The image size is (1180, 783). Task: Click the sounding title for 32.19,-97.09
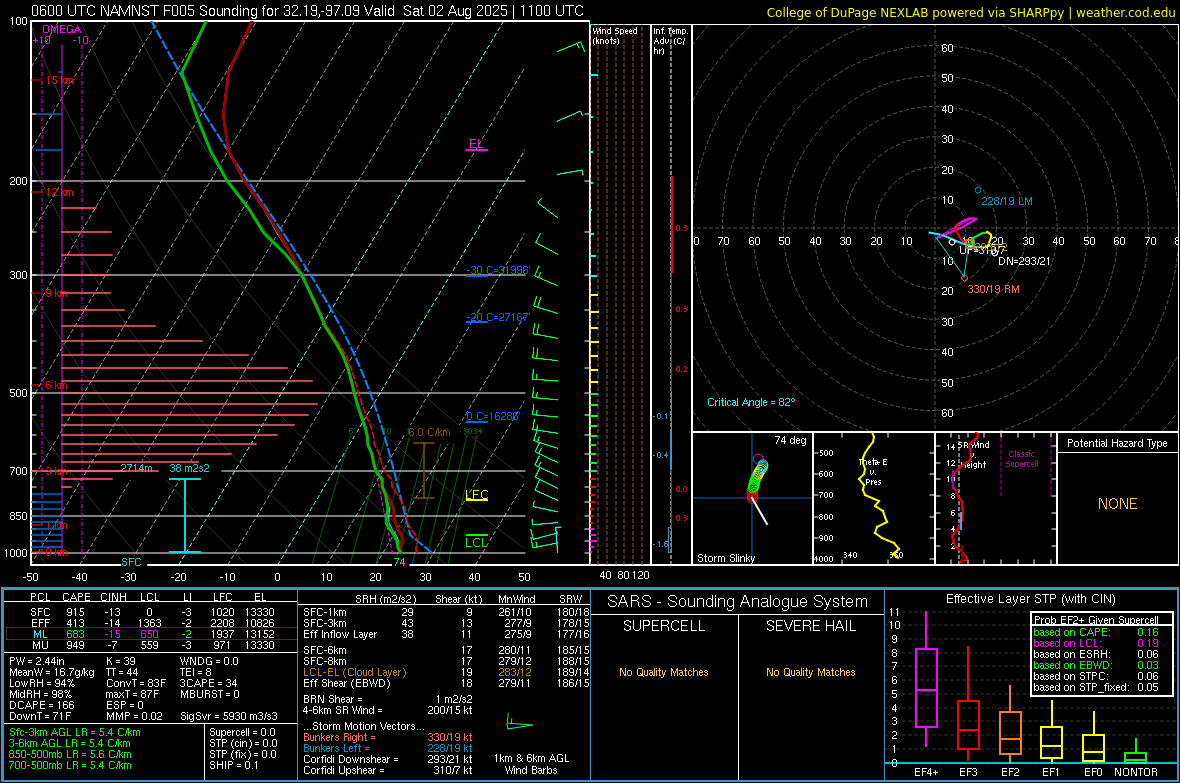pos(307,11)
